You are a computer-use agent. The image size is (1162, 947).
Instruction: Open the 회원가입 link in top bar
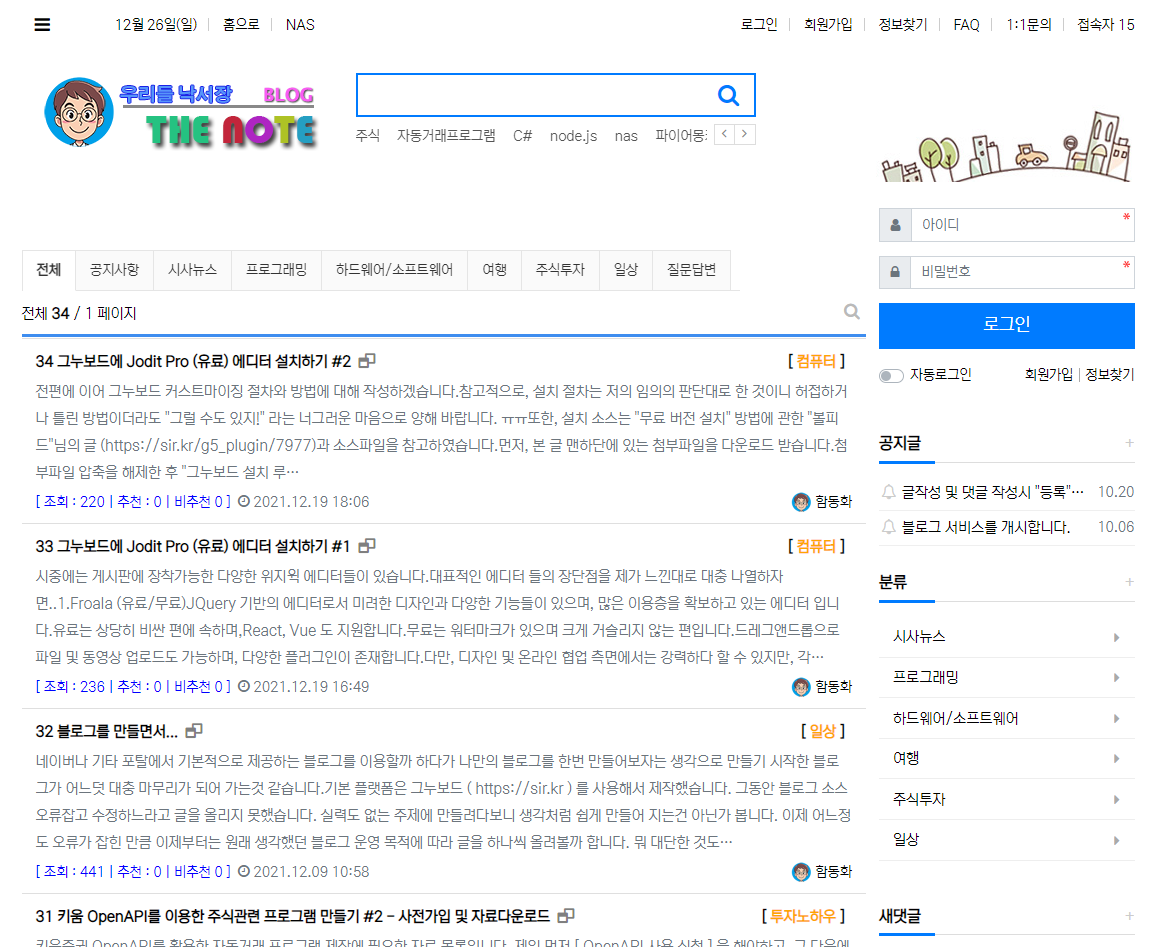point(828,25)
